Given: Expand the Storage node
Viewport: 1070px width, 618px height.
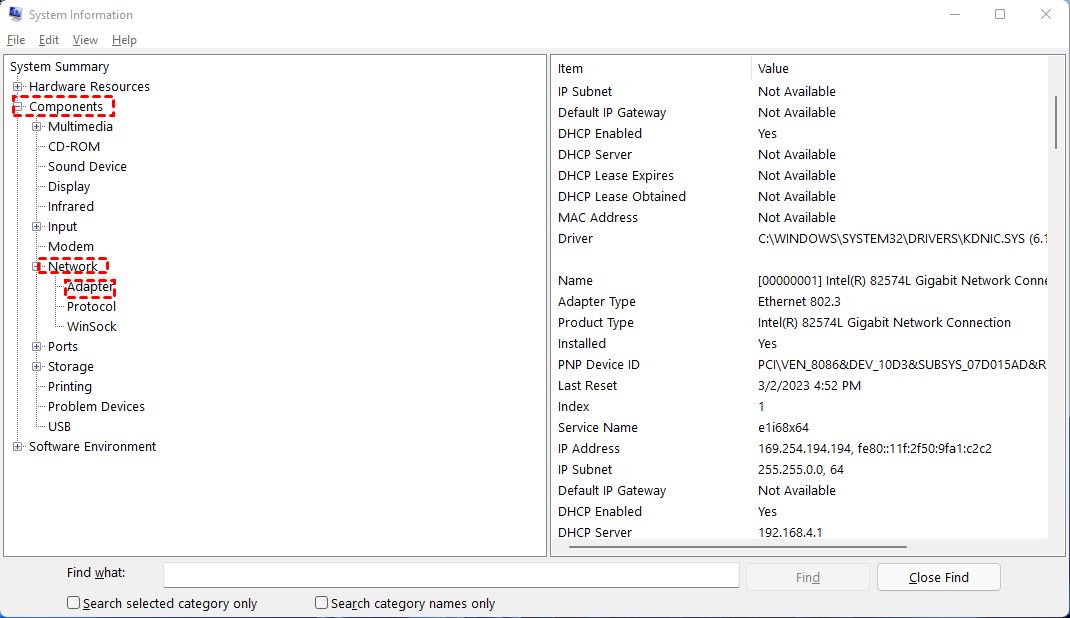Looking at the screenshot, I should coord(37,366).
